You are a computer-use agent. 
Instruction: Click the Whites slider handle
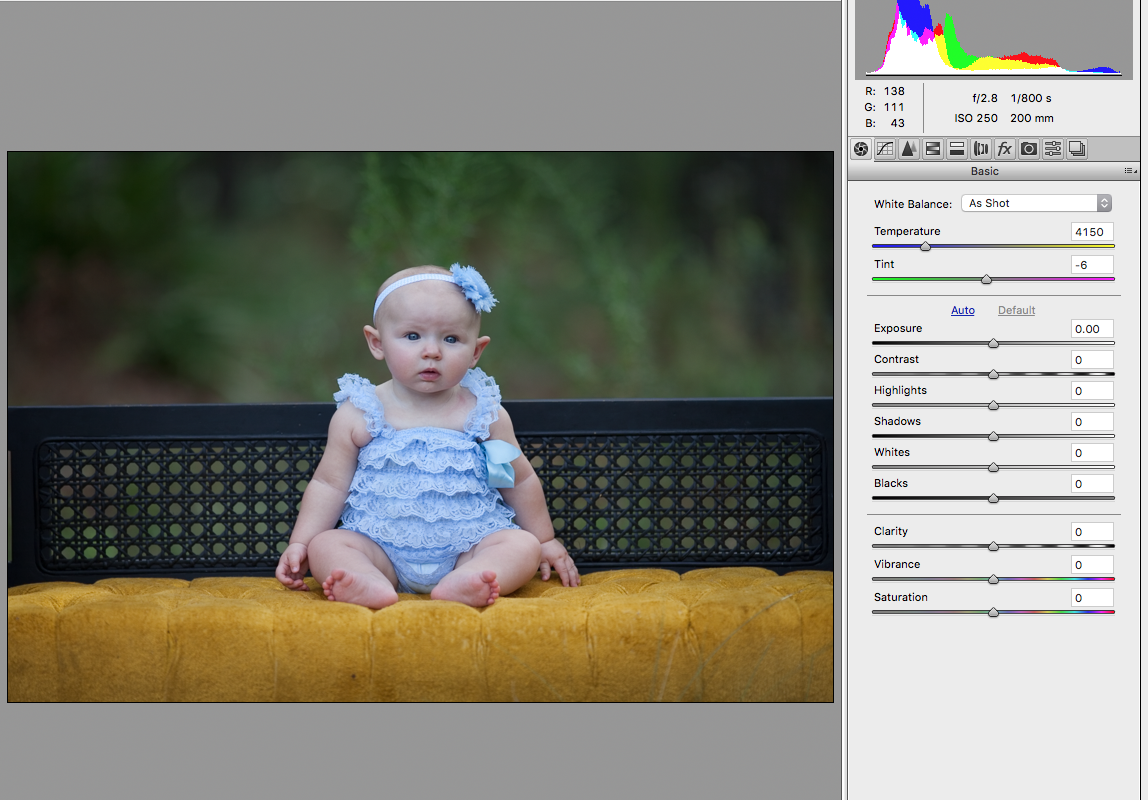[994, 468]
